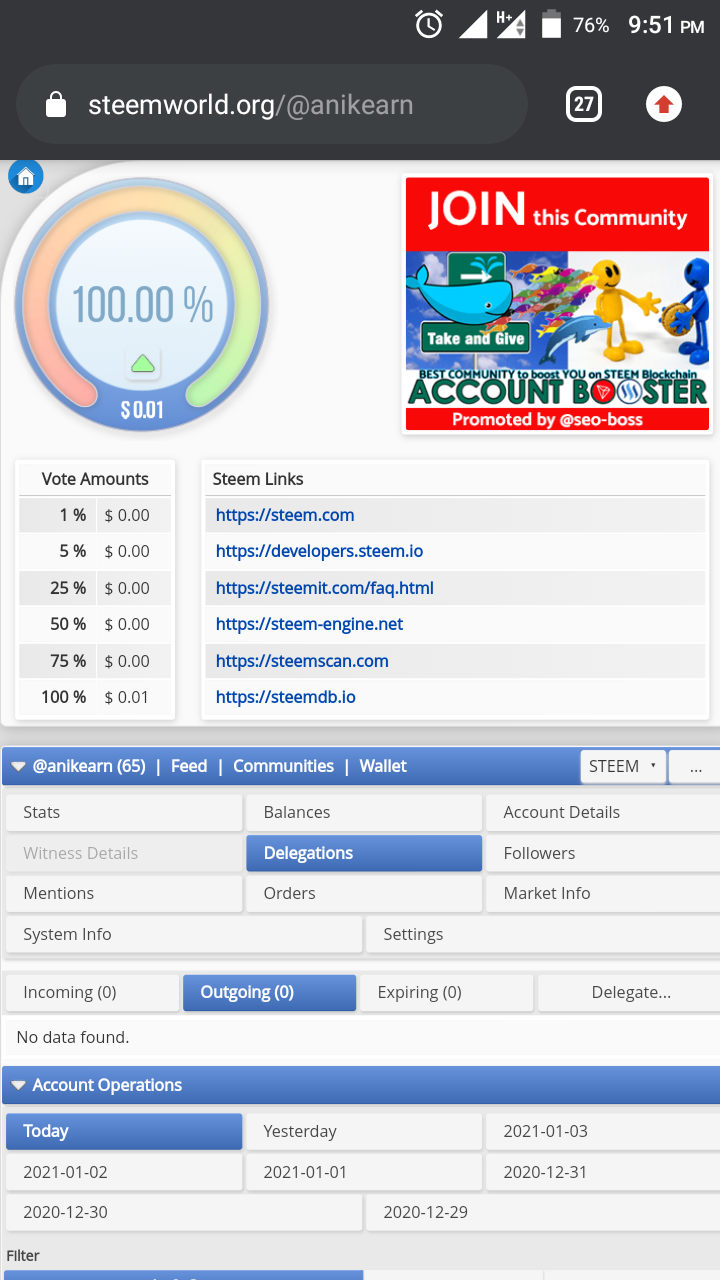Select date 2020-12-29
The image size is (720, 1280).
coord(543,1212)
